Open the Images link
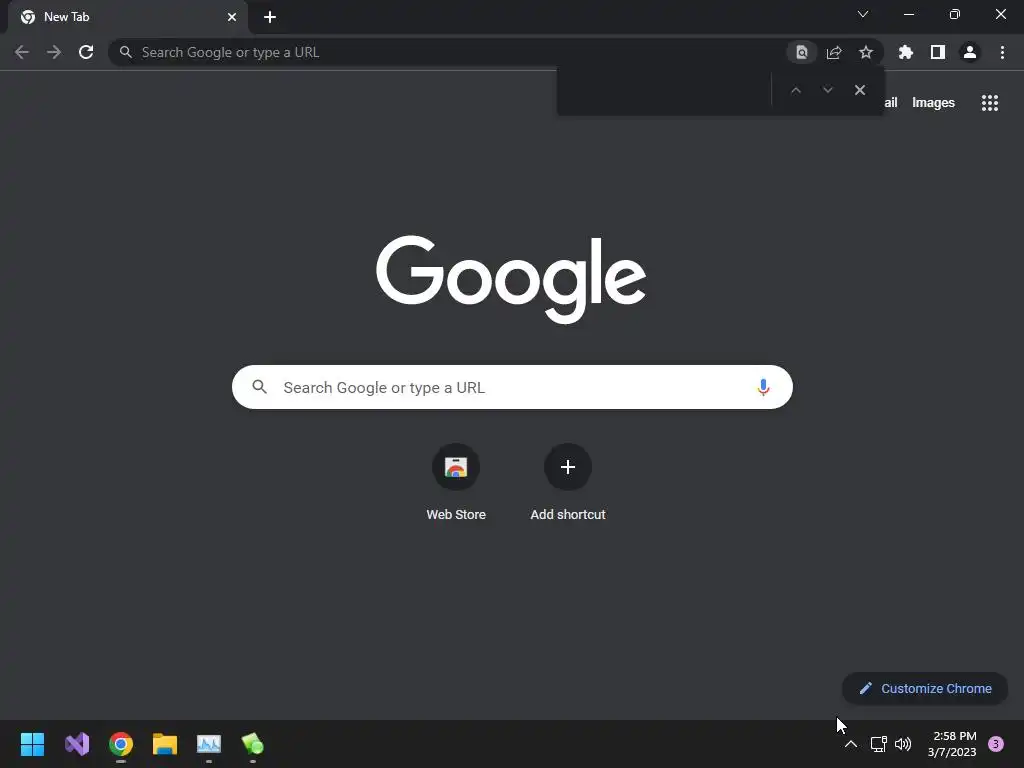The height and width of the screenshot is (768, 1024). coord(933,103)
